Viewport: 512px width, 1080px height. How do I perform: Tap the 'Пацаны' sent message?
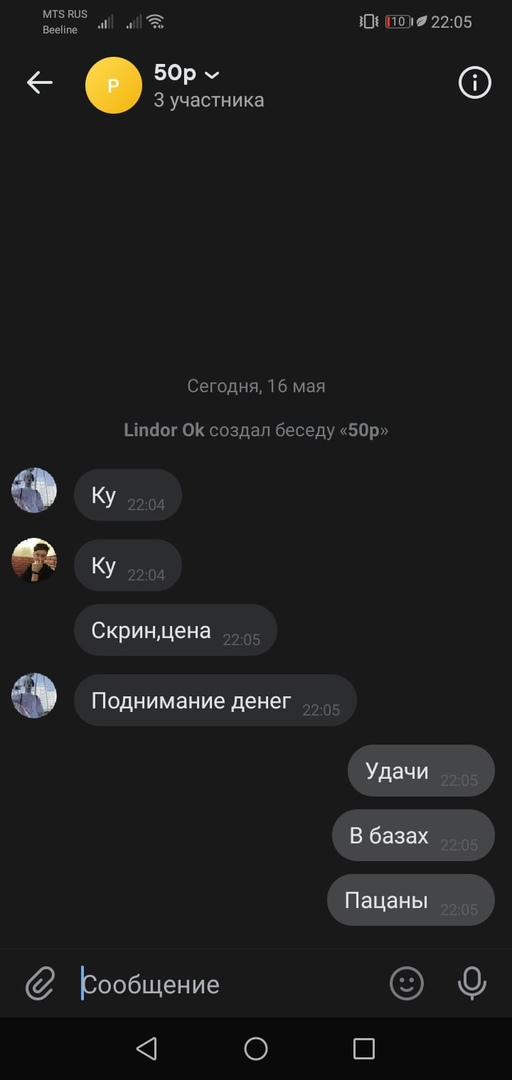click(x=411, y=900)
